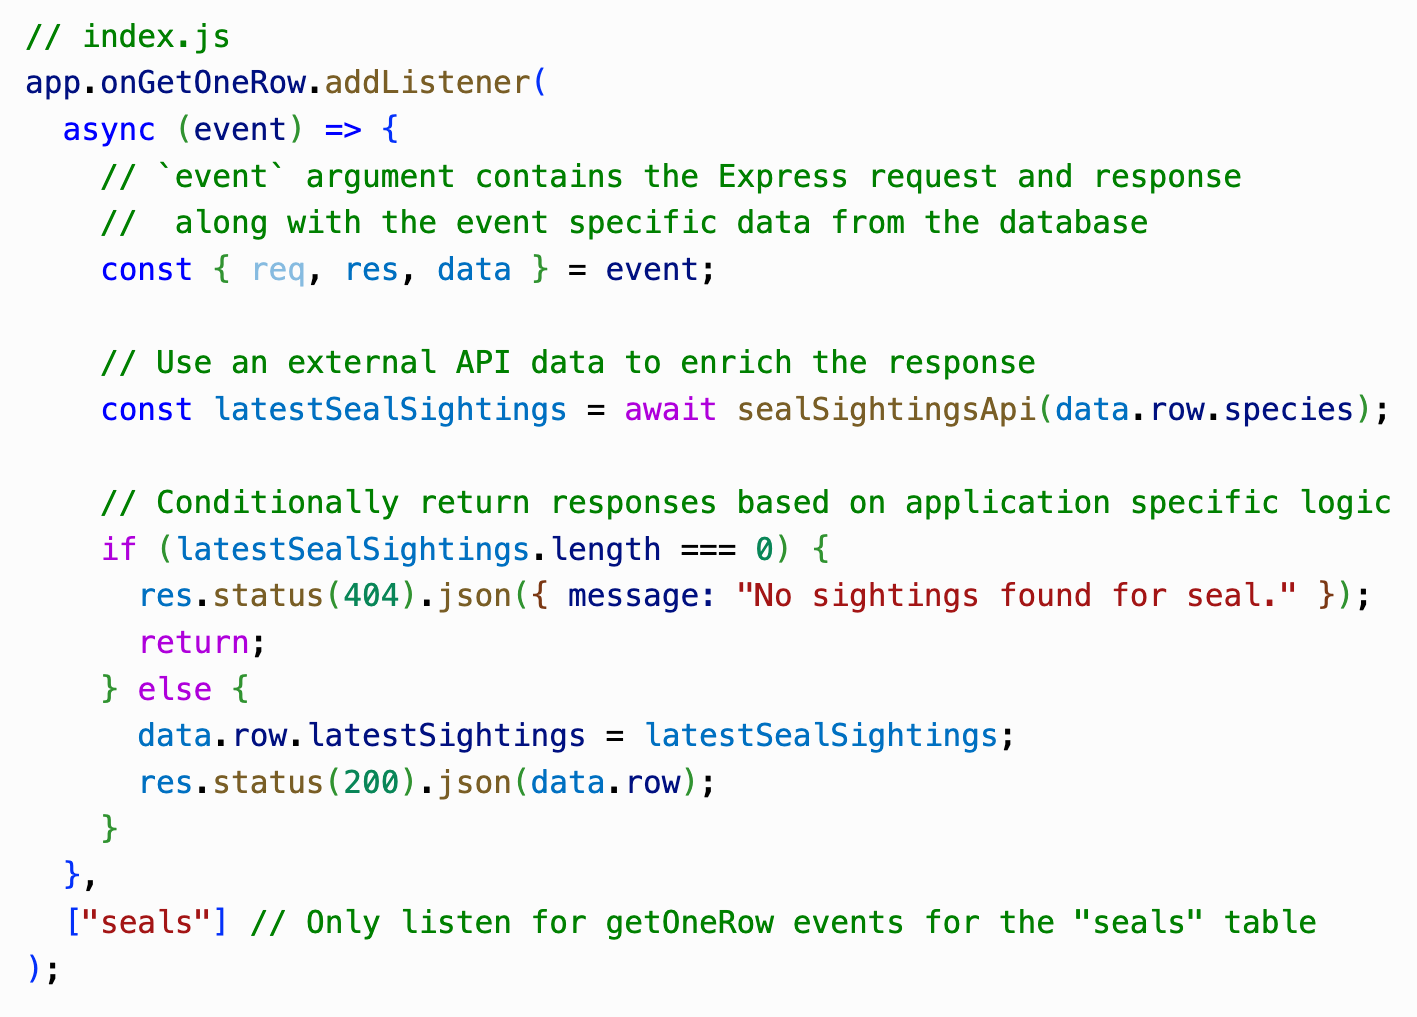Click the latestSightings property being assigned

coord(446,736)
